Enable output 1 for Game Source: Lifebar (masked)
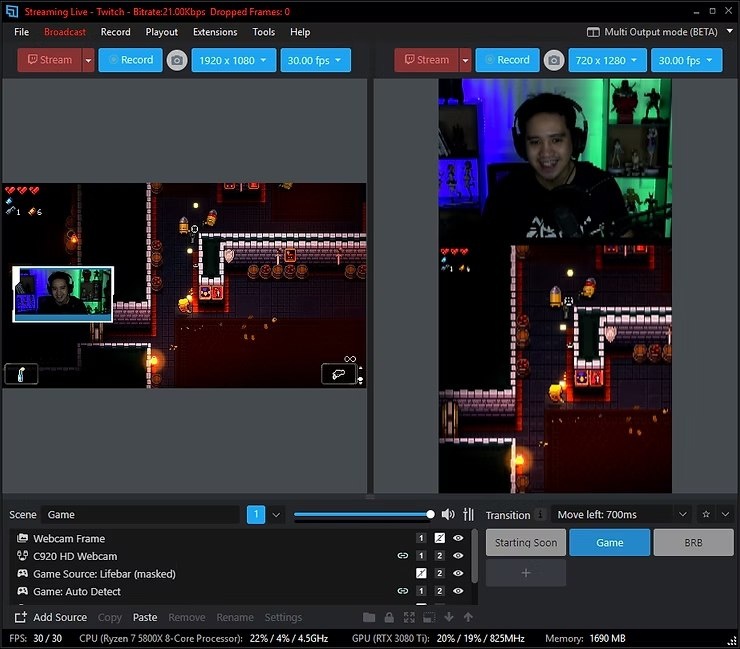This screenshot has height=649, width=740. (421, 573)
